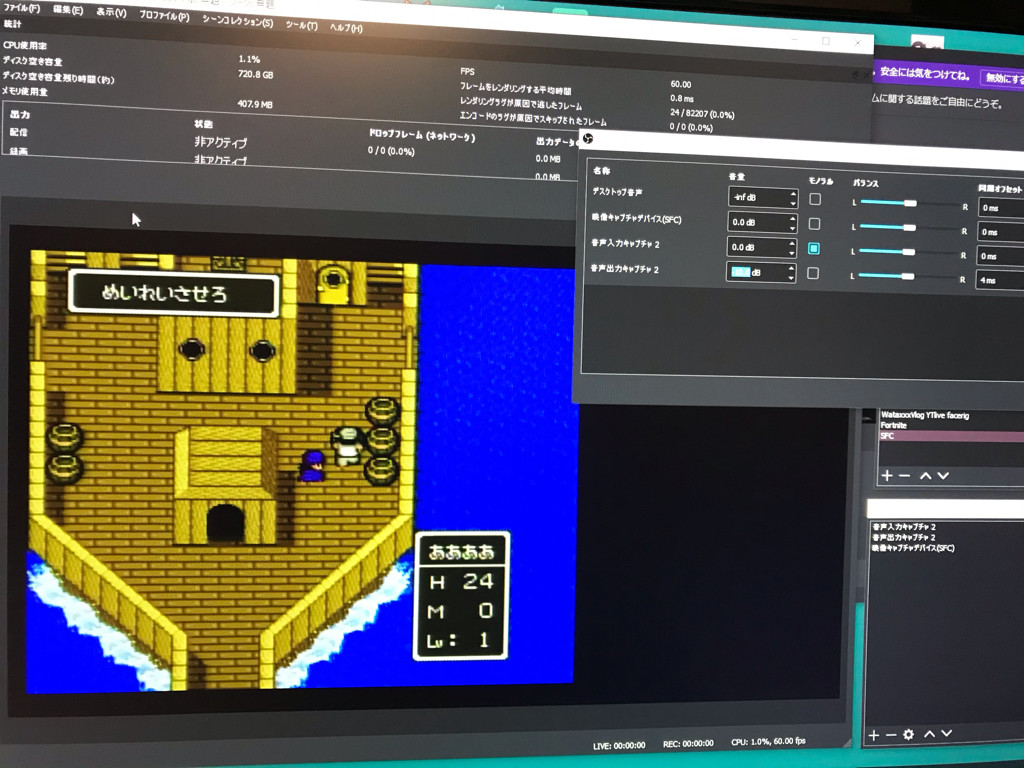Click the 音声出力キャプチャ 2 volume field
1024x768 pixels.
[756, 272]
